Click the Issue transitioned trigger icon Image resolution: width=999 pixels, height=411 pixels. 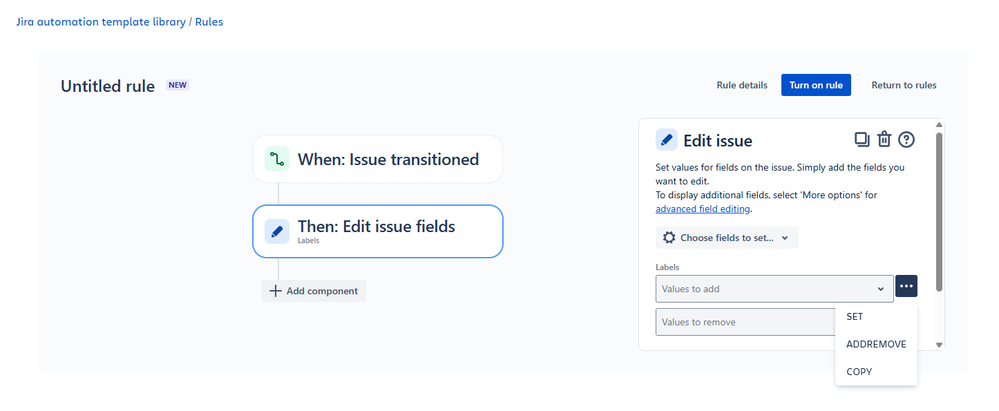click(277, 159)
